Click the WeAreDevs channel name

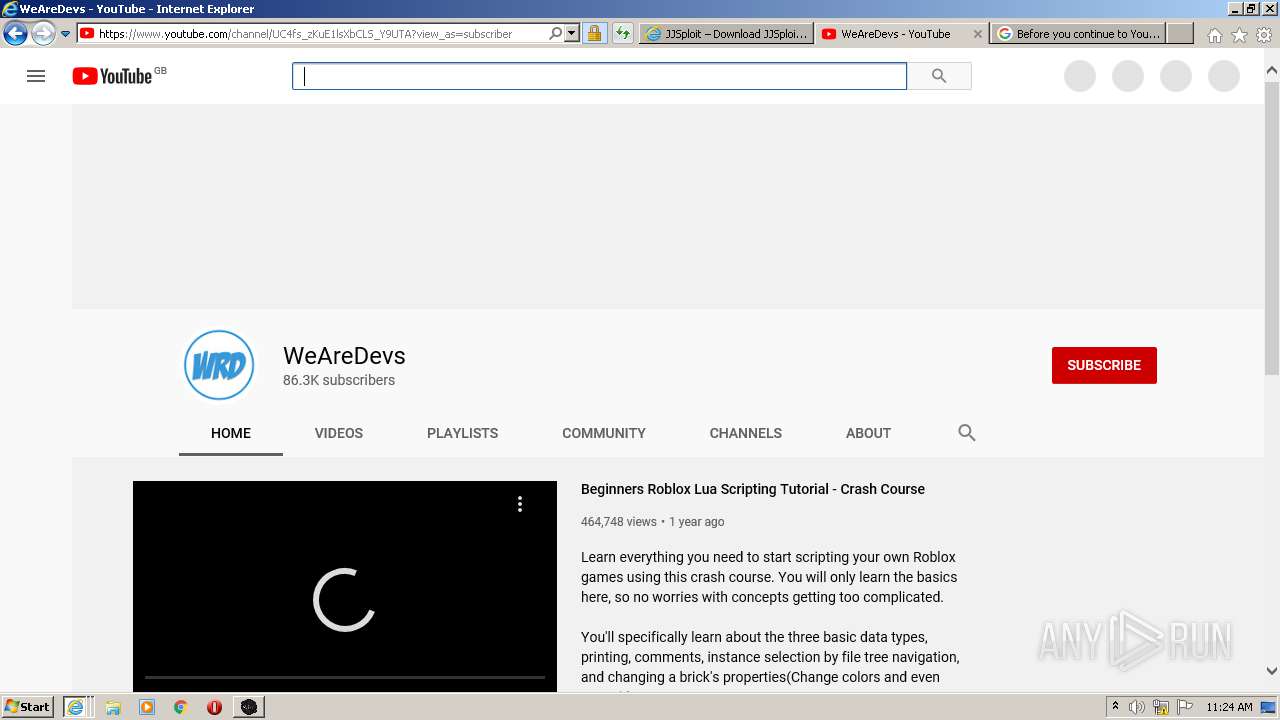(x=344, y=356)
